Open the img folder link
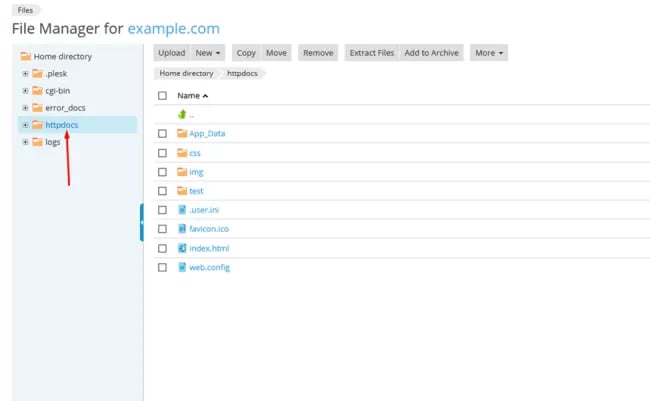The height and width of the screenshot is (401, 650). coord(196,172)
